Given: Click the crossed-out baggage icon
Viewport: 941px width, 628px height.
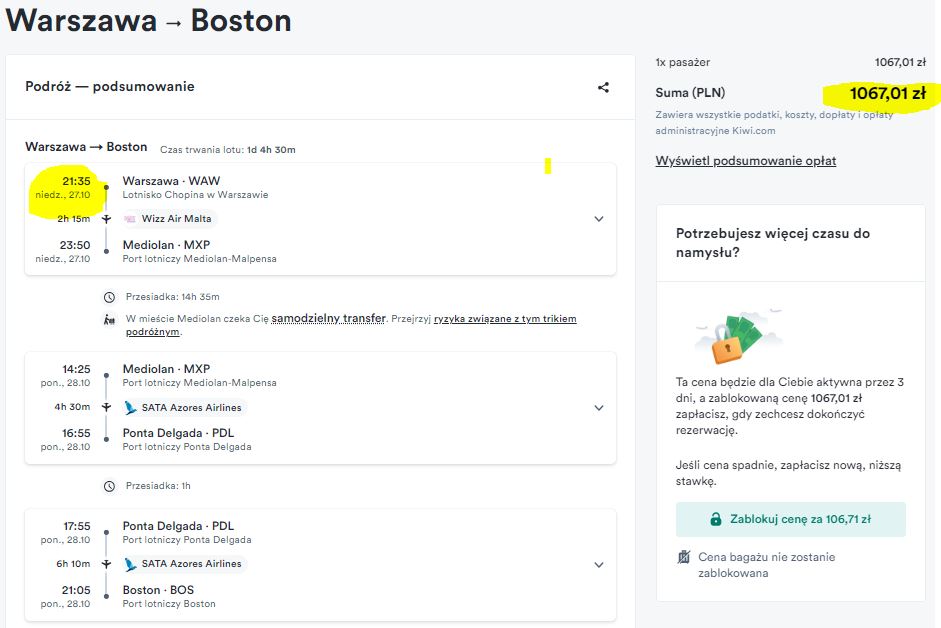Looking at the screenshot, I should (x=684, y=557).
